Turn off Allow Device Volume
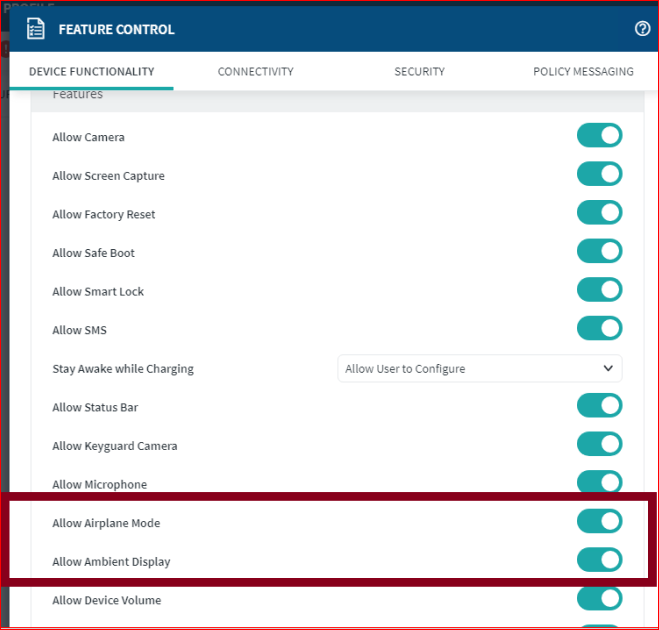Image resolution: width=659 pixels, height=630 pixels. [599, 599]
